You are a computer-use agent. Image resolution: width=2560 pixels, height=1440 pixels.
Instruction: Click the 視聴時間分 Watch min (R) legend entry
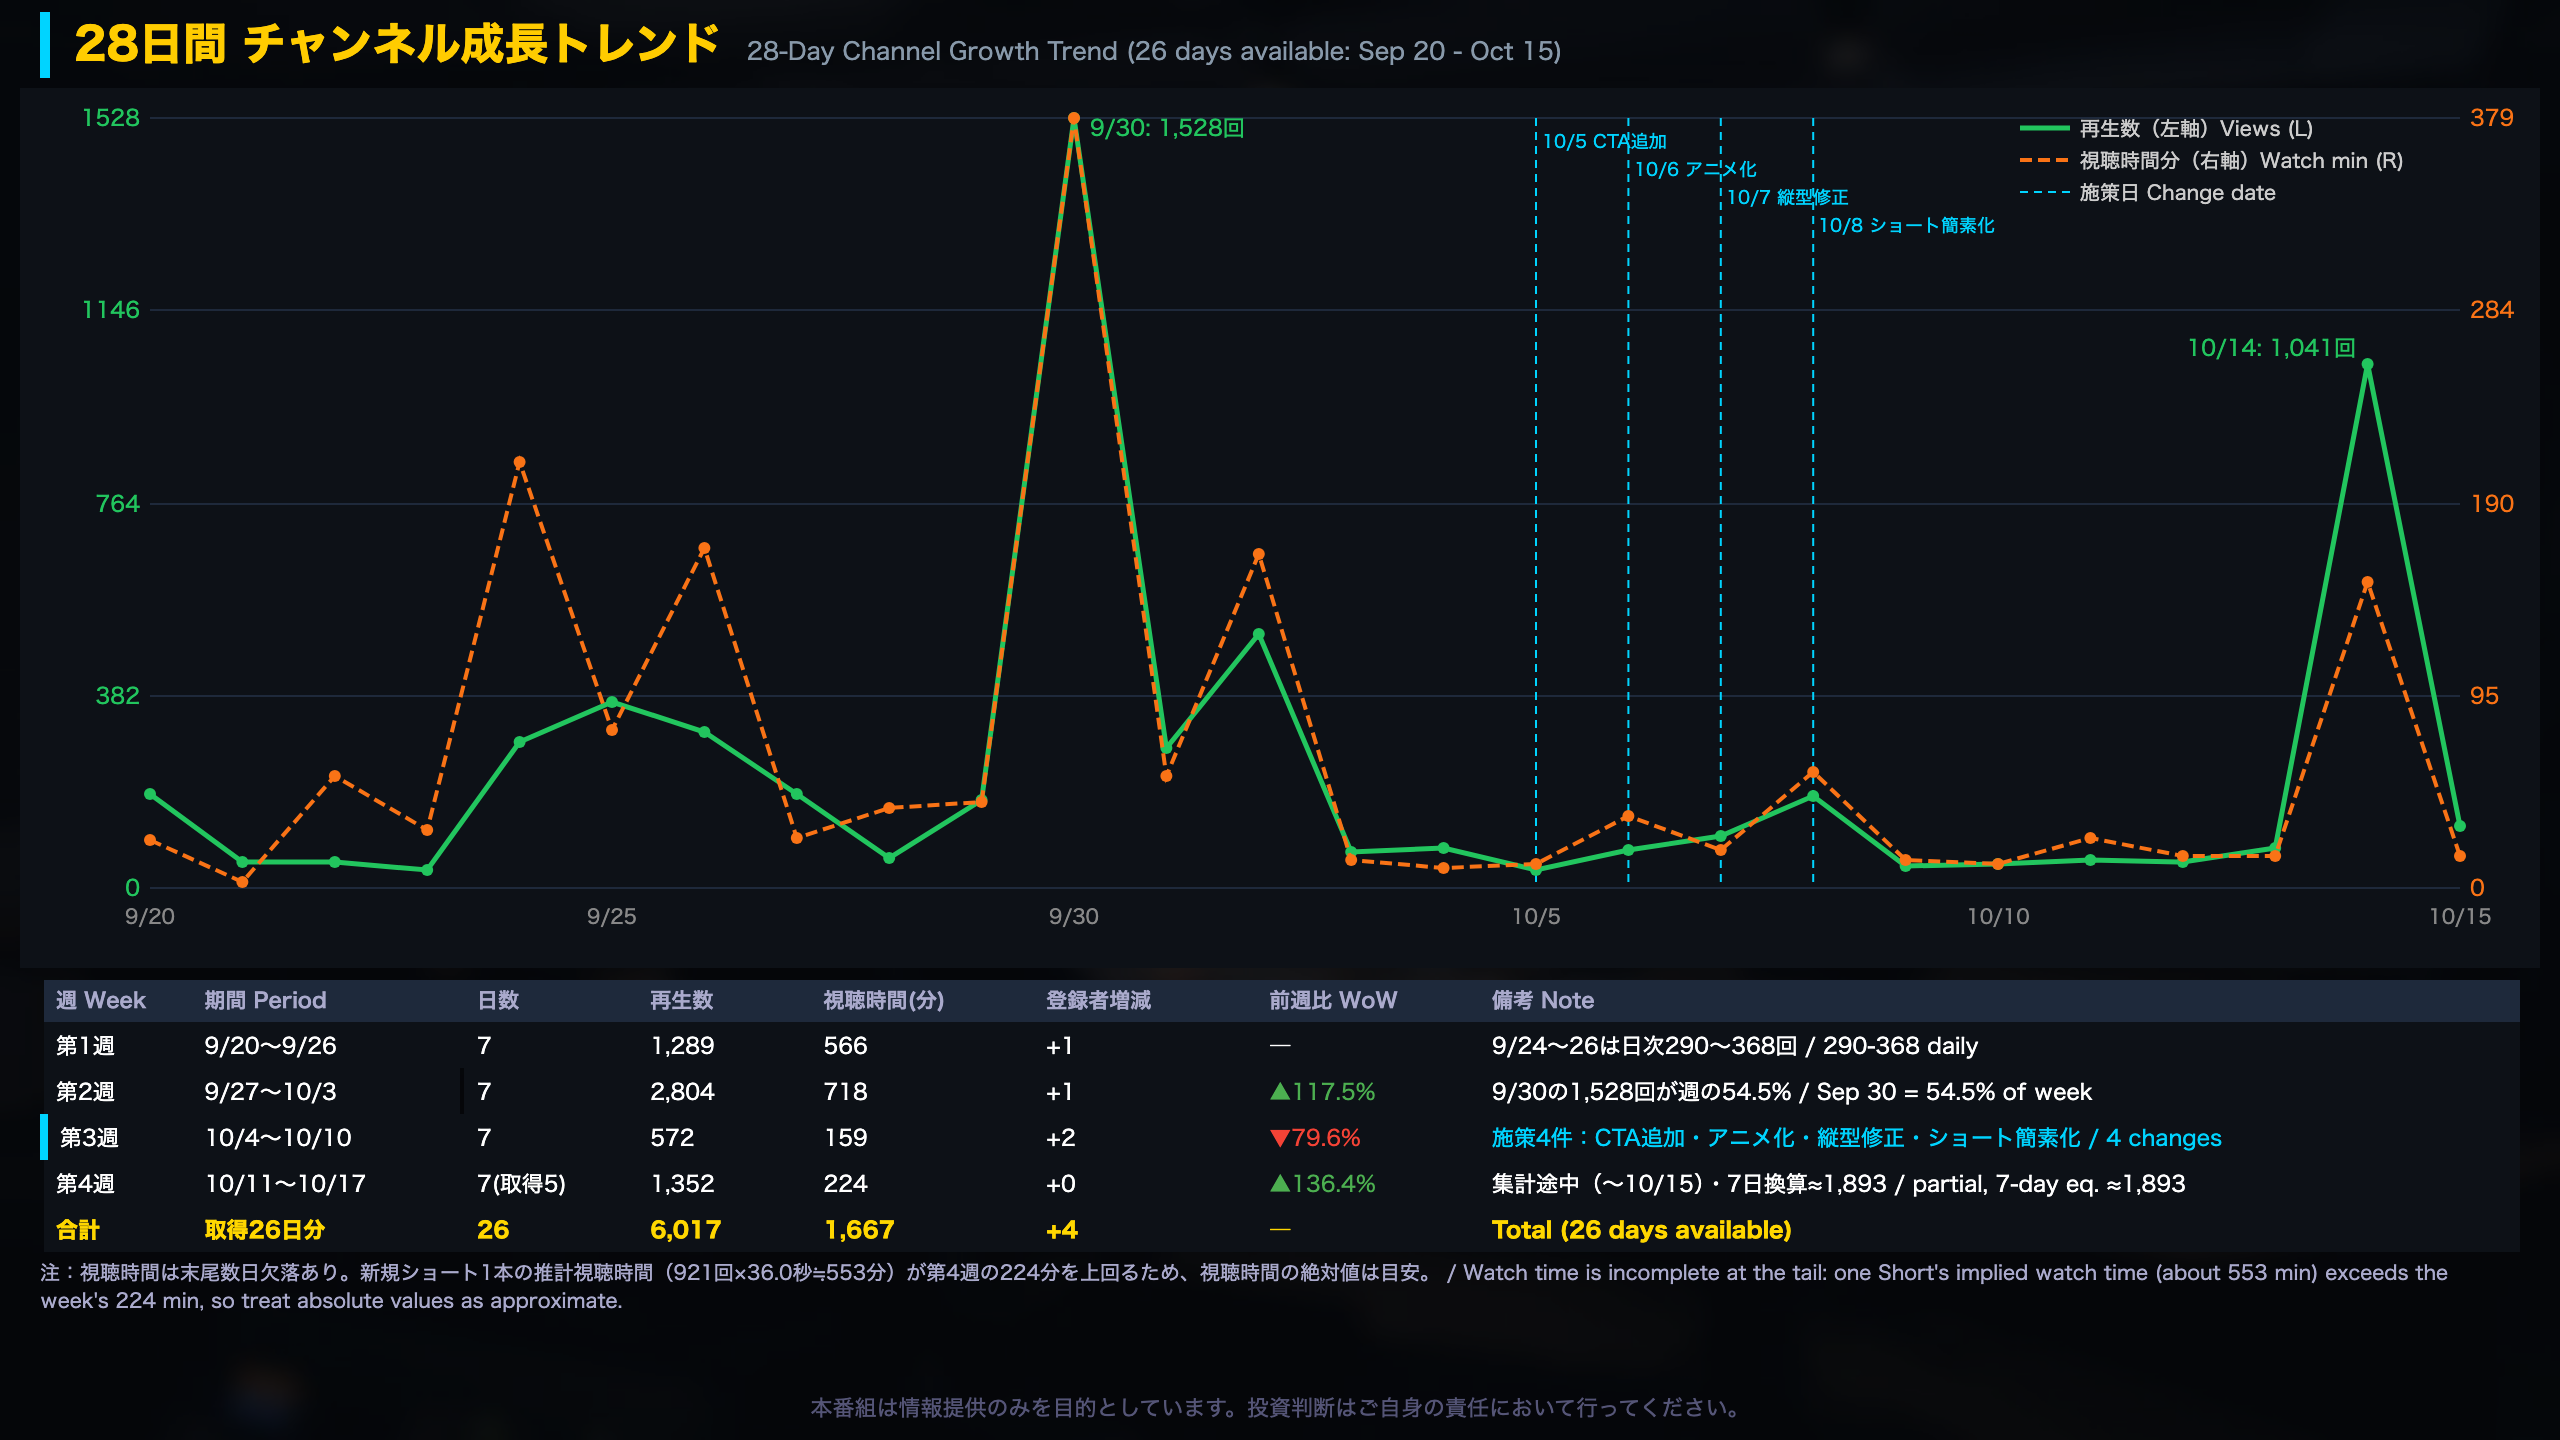click(x=2211, y=161)
